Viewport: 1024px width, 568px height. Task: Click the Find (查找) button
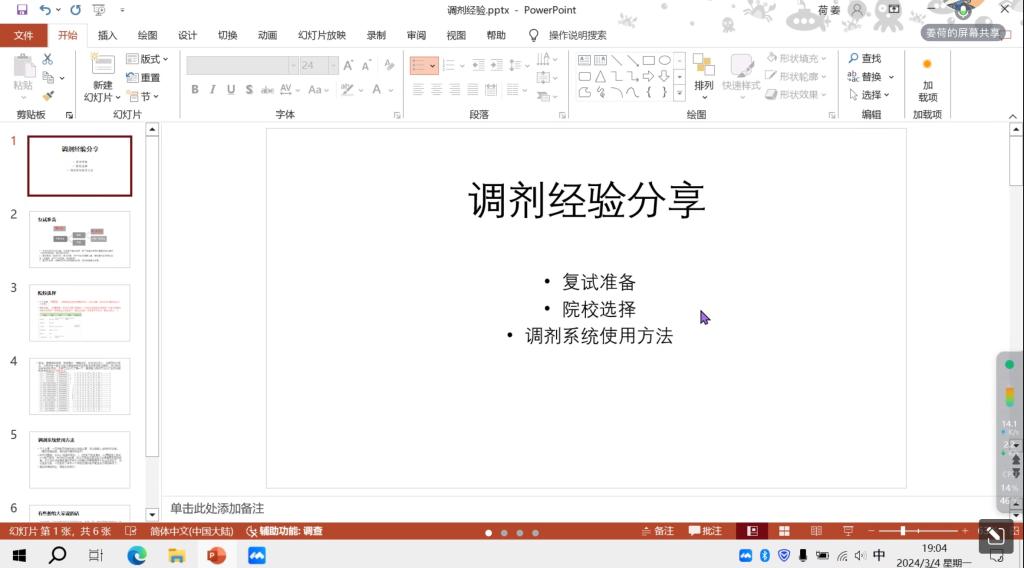tap(865, 59)
